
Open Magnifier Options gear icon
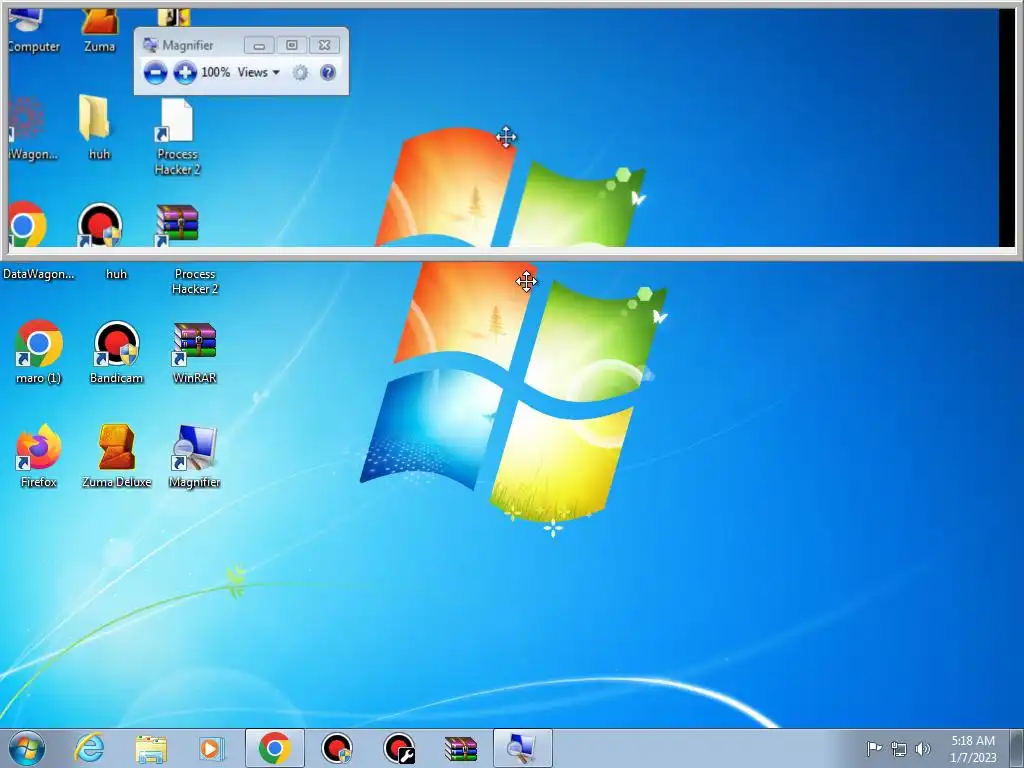tap(300, 72)
